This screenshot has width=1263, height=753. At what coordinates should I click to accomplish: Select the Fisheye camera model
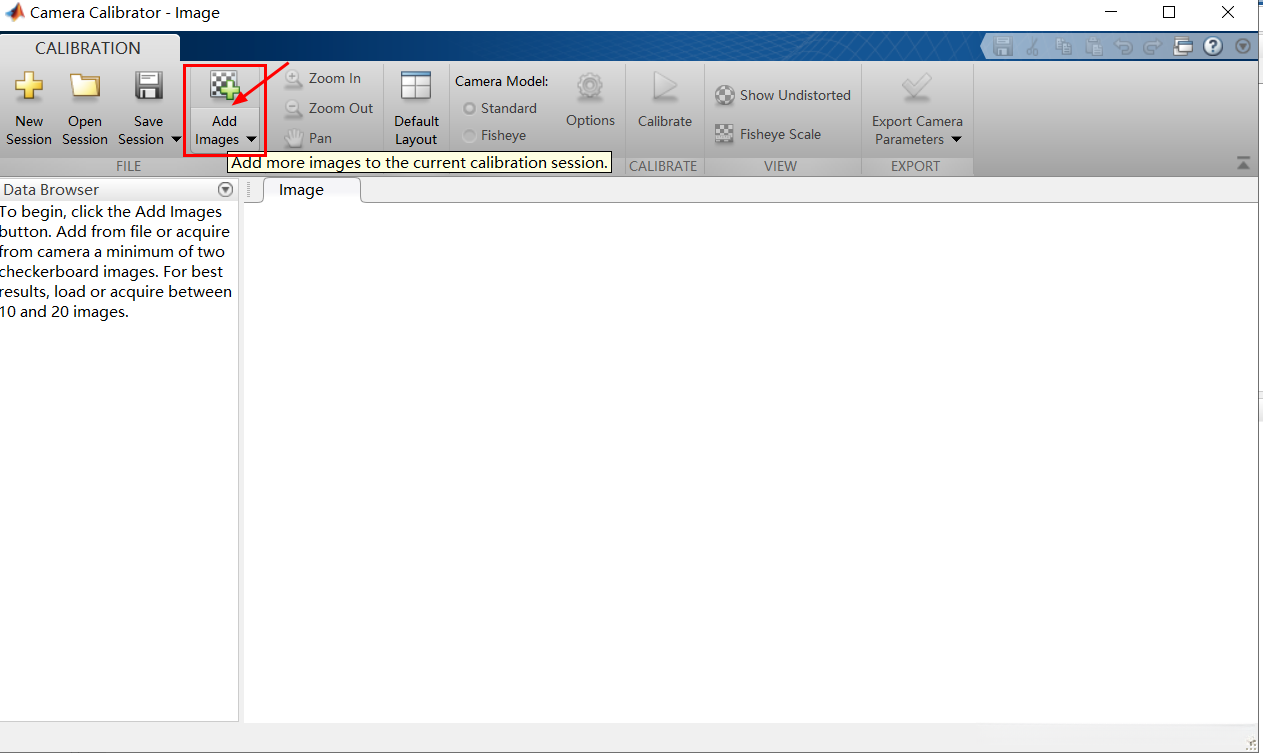(495, 135)
